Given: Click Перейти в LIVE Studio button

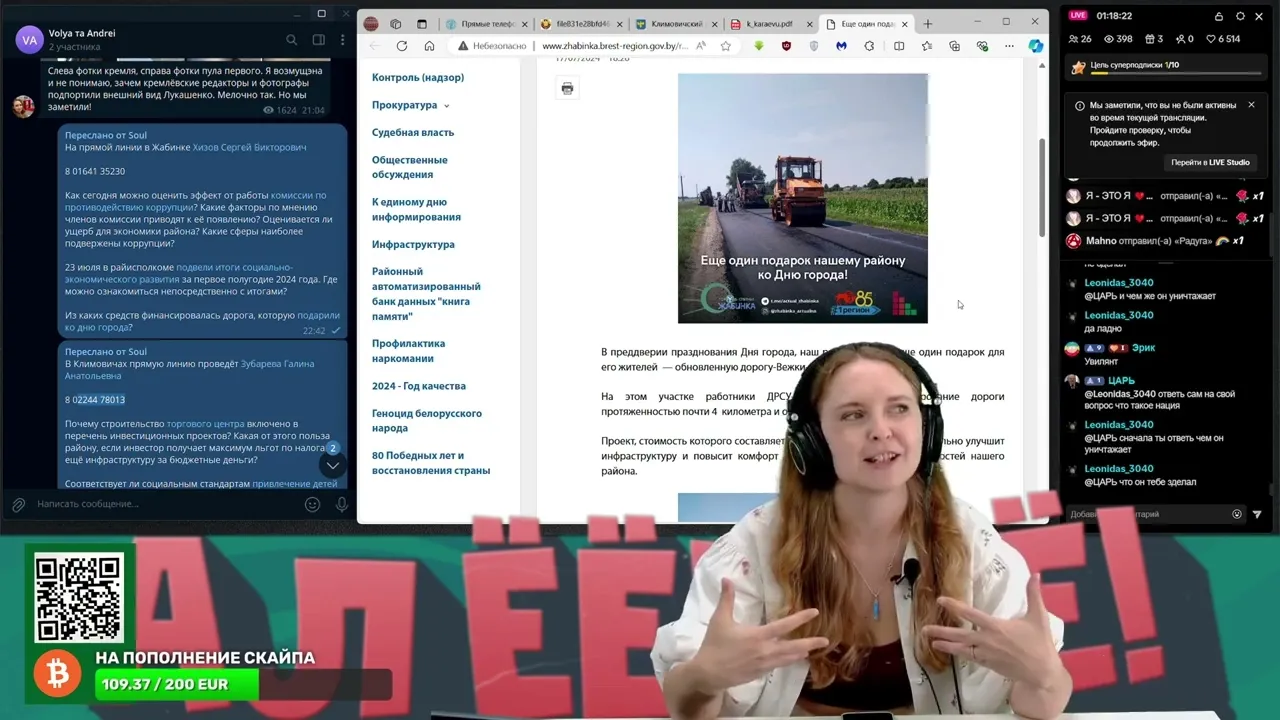Looking at the screenshot, I should pyautogui.click(x=1210, y=162).
